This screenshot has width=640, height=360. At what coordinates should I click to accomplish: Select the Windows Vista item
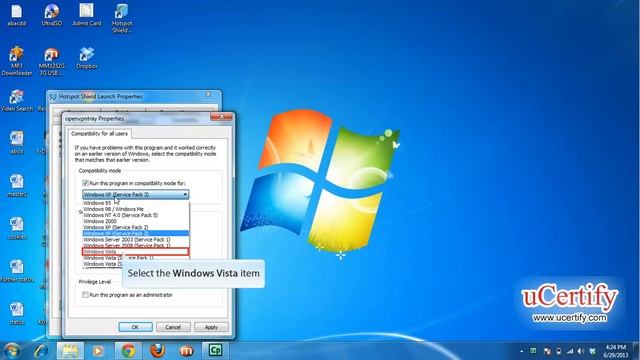[x=136, y=252]
